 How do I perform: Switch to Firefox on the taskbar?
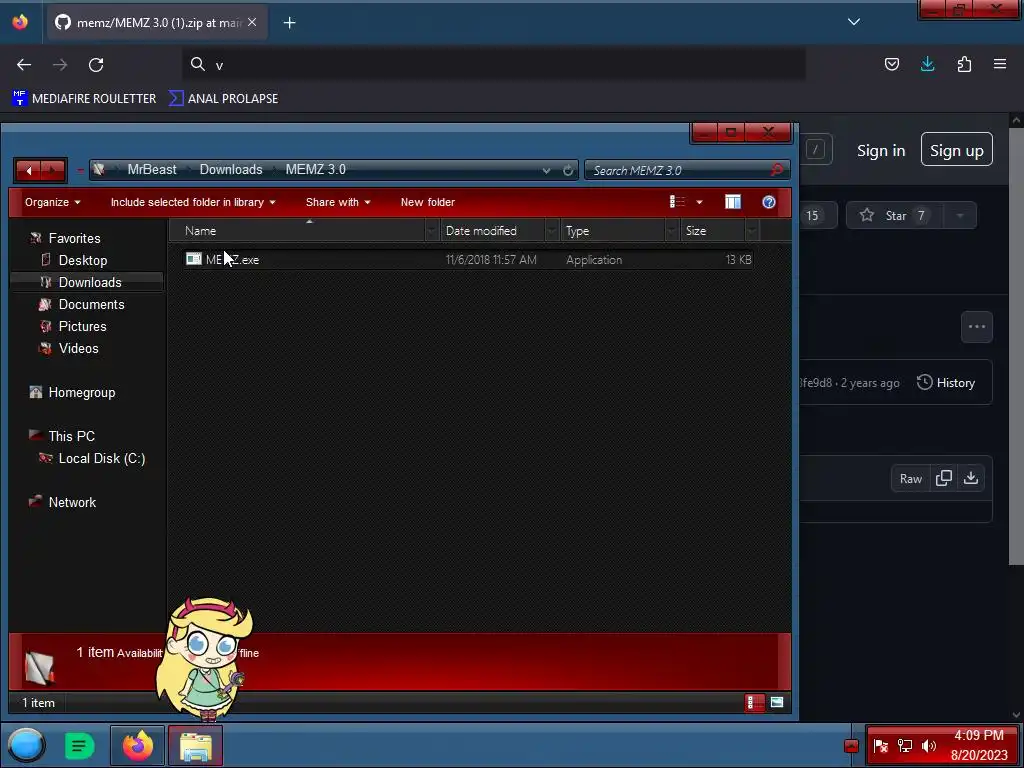[x=137, y=745]
